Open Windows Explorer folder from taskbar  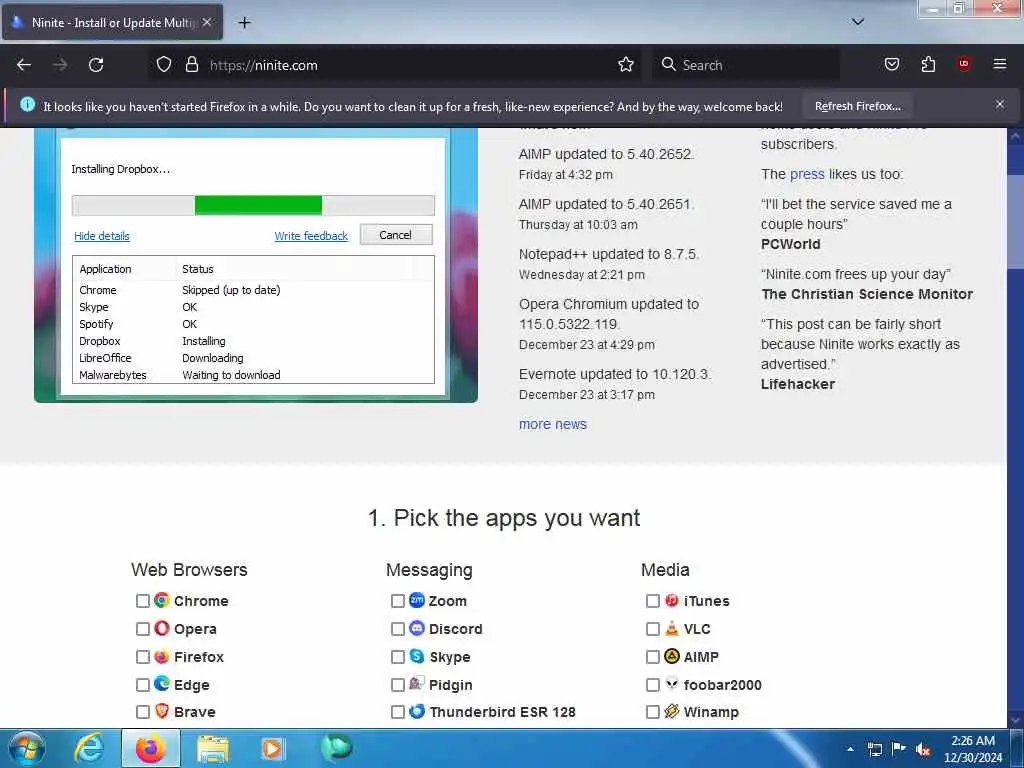point(212,748)
